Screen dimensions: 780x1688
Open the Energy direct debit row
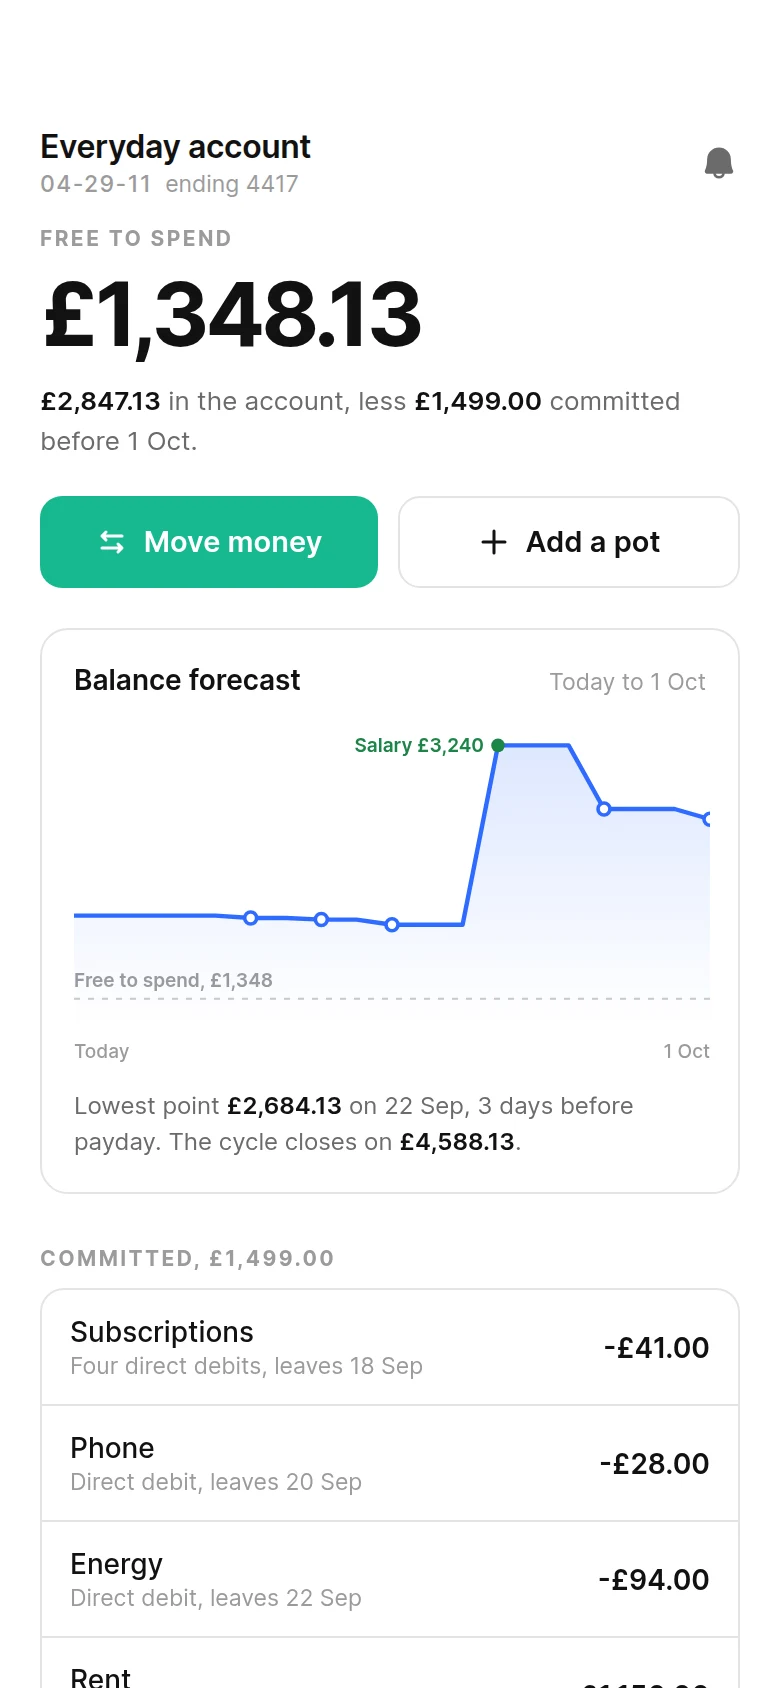point(390,1579)
